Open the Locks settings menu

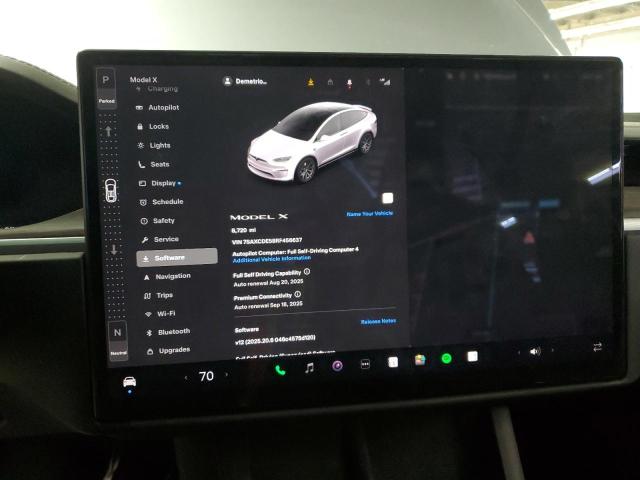(x=153, y=127)
